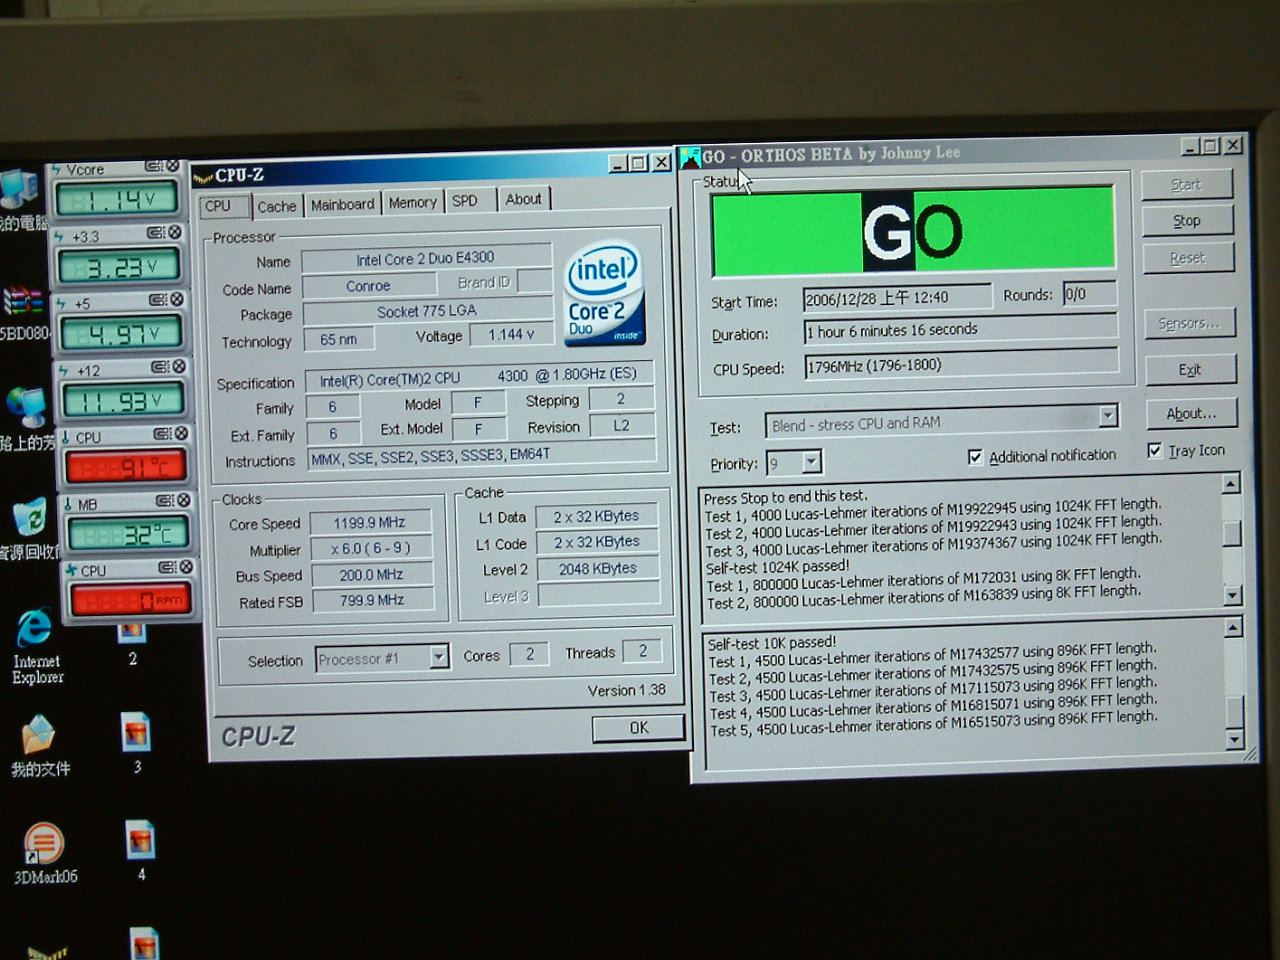Open the Memory tab in CPU-Z

[412, 202]
